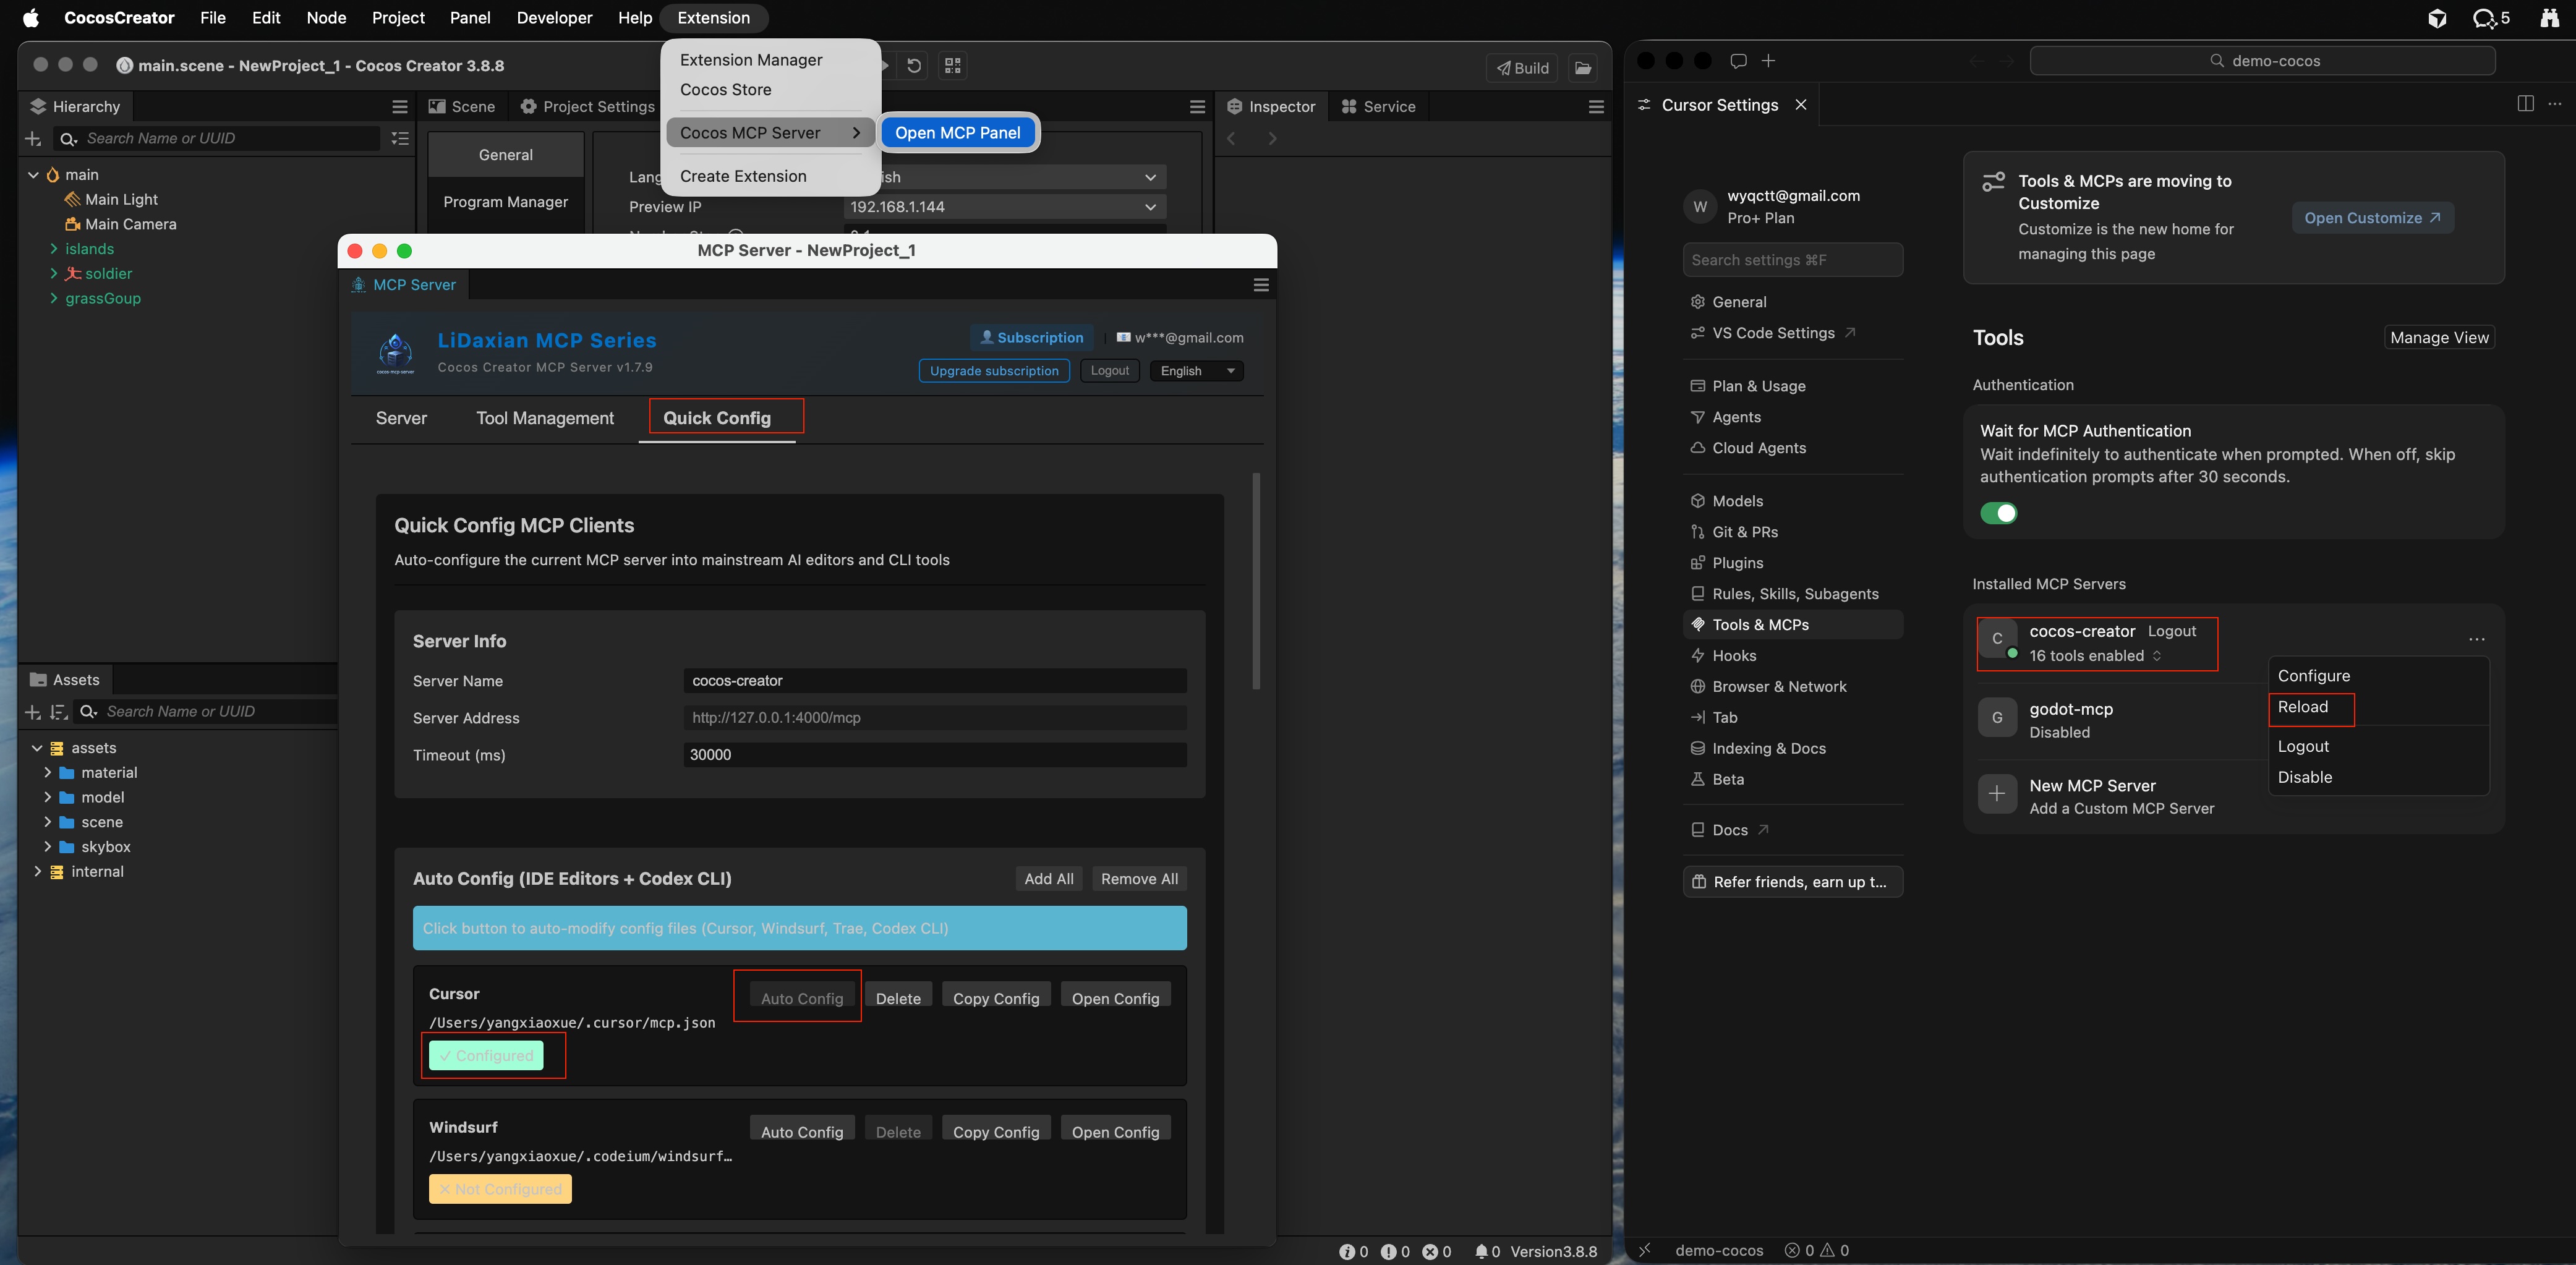
Task: Click the New MCP Server plus icon
Action: point(1997,794)
